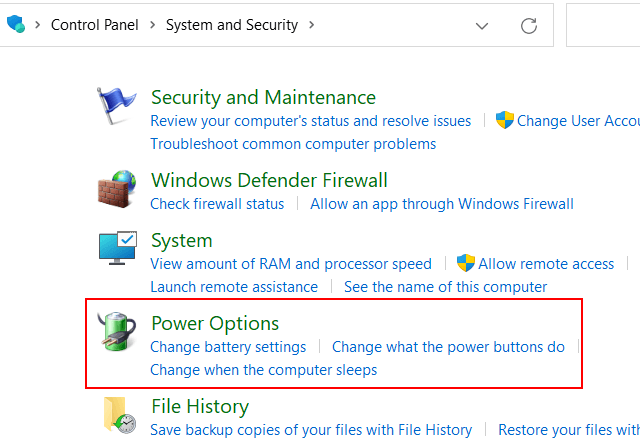The width and height of the screenshot is (640, 444).
Task: Open the Security and Maintenance flag icon
Action: pyautogui.click(x=116, y=106)
